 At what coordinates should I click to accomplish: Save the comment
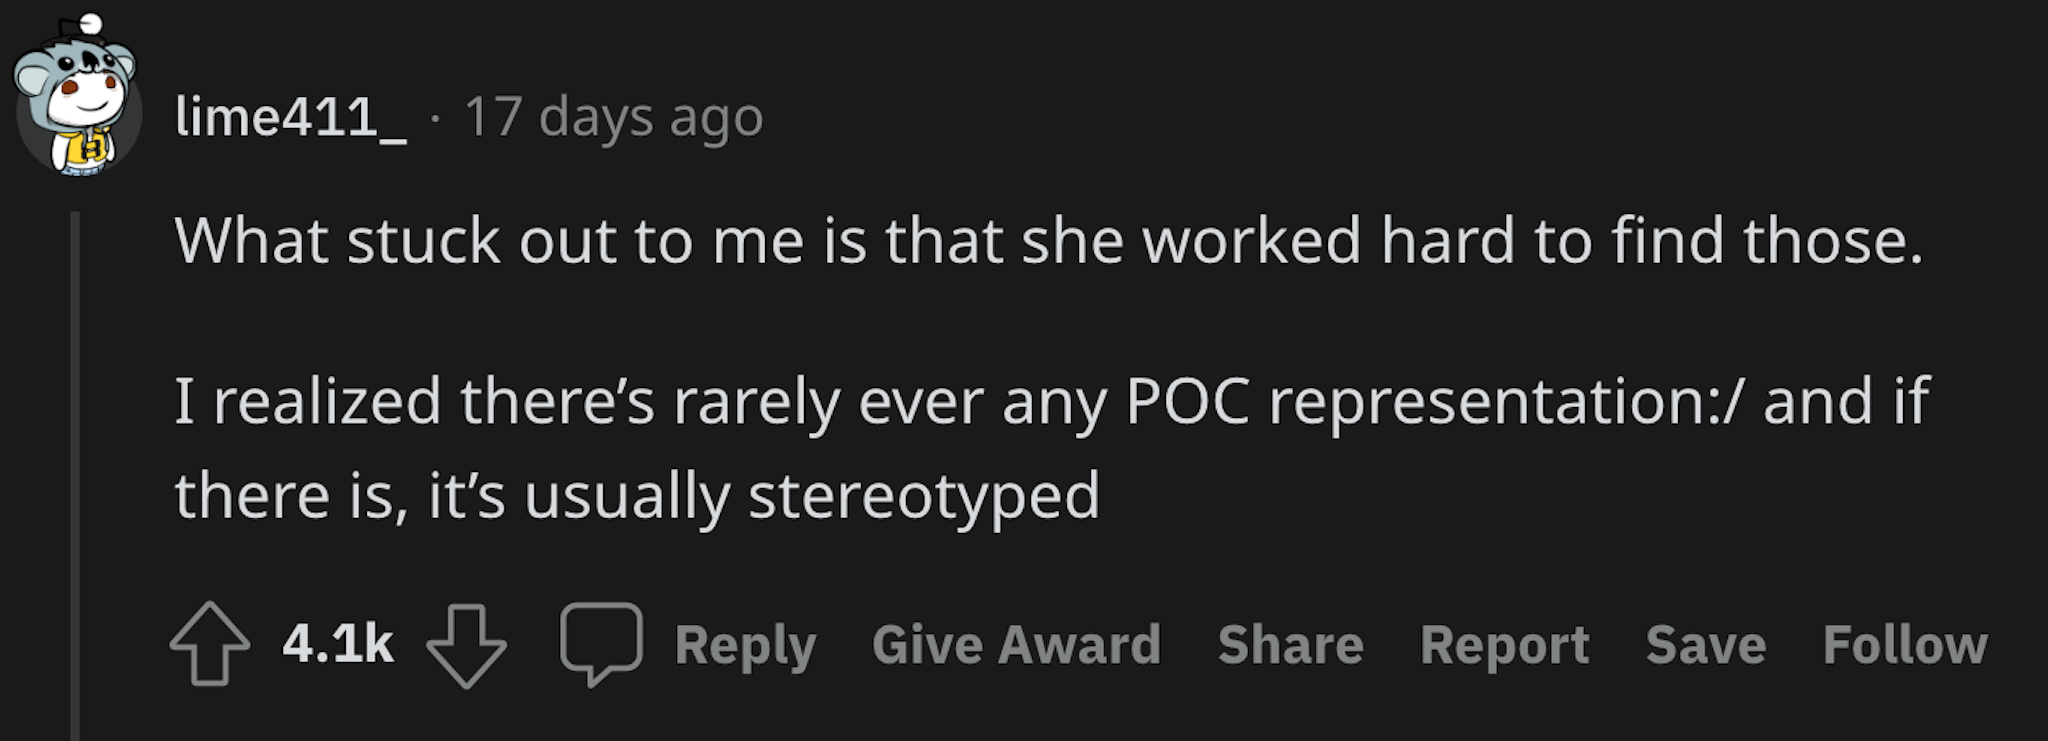(1705, 644)
